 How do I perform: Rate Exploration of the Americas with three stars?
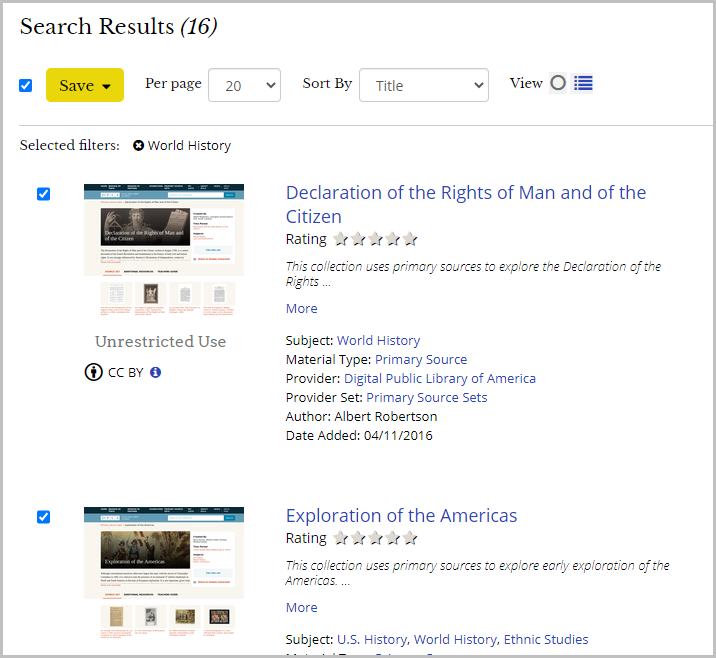(375, 538)
